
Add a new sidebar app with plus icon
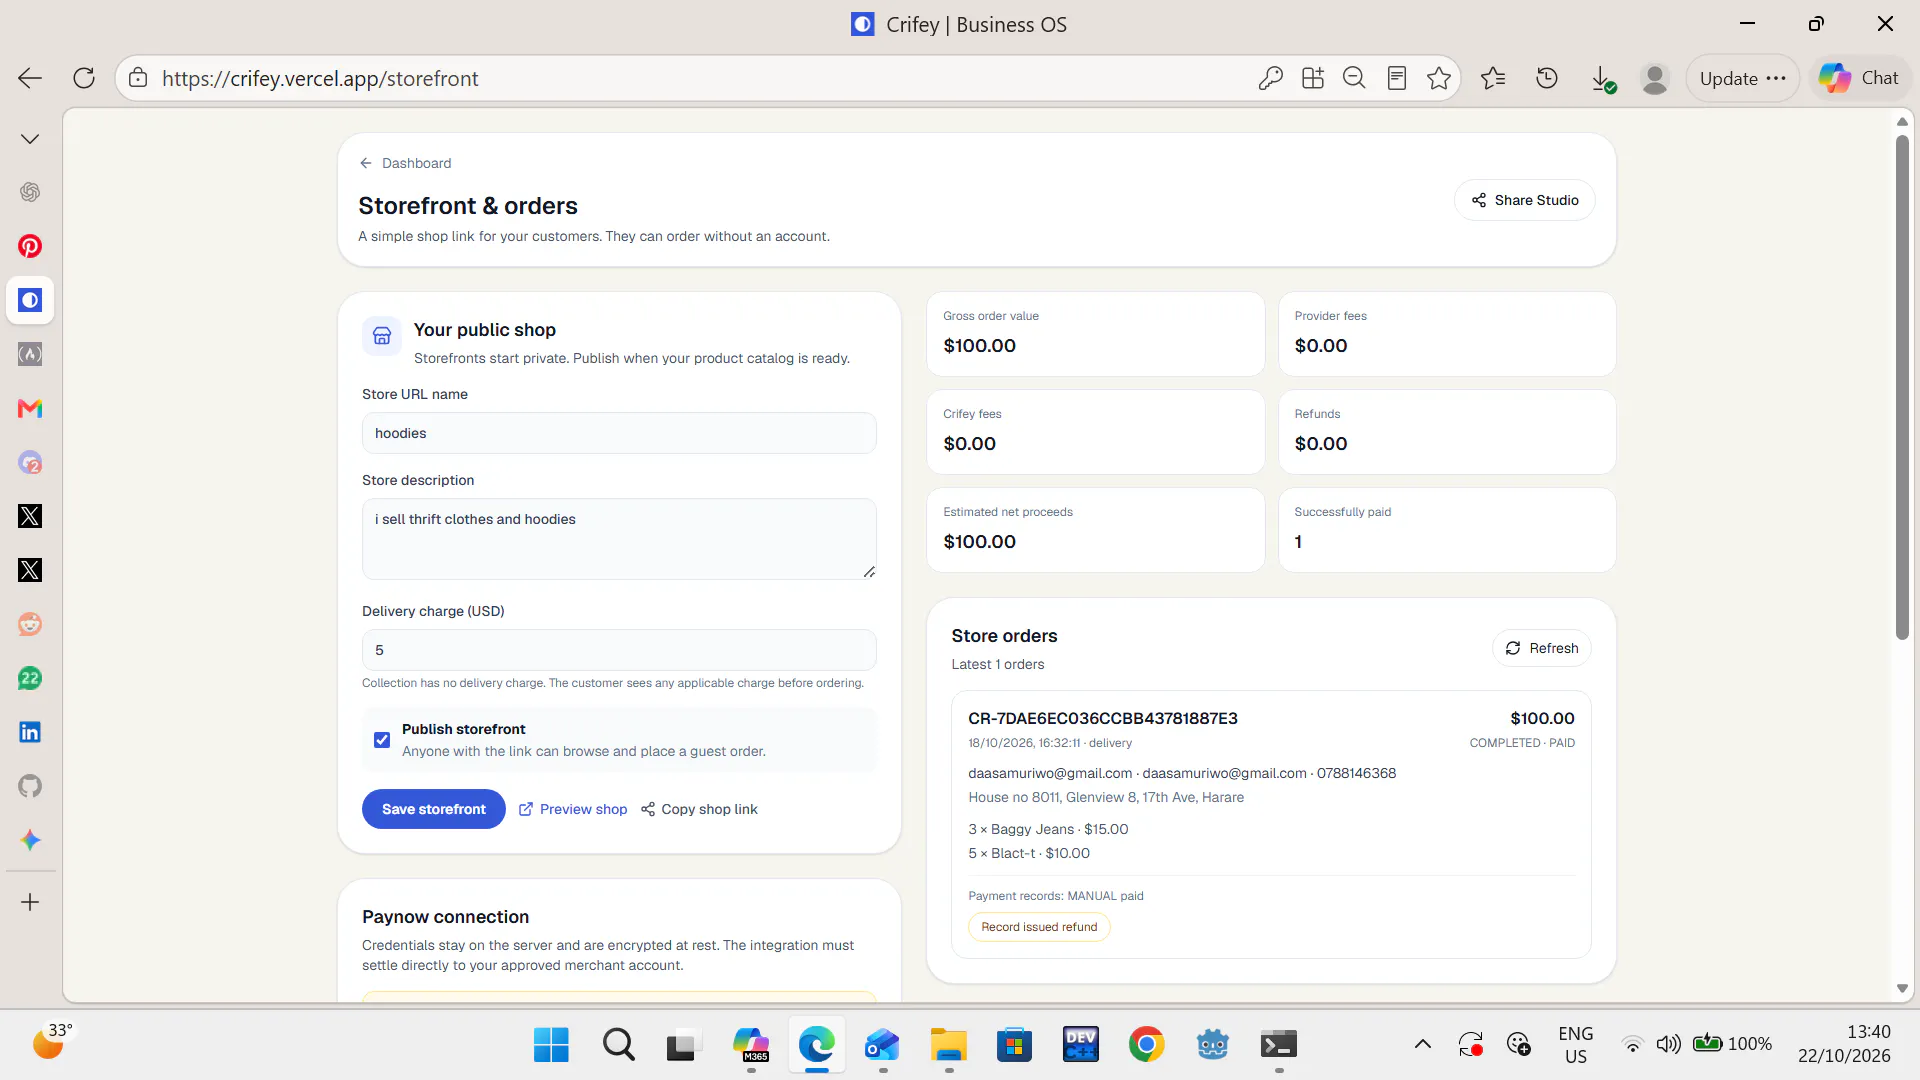tap(30, 902)
